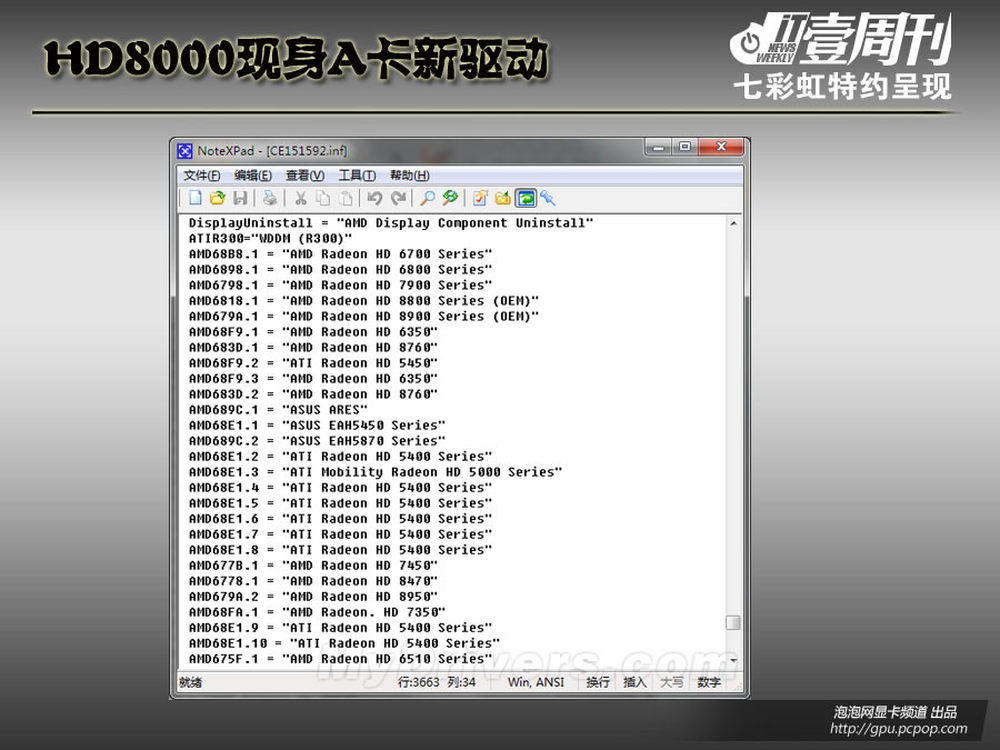Click the ATI Mobility Radeon HD 5000 Series line
Image resolution: width=1000 pixels, height=750 pixels.
point(376,472)
